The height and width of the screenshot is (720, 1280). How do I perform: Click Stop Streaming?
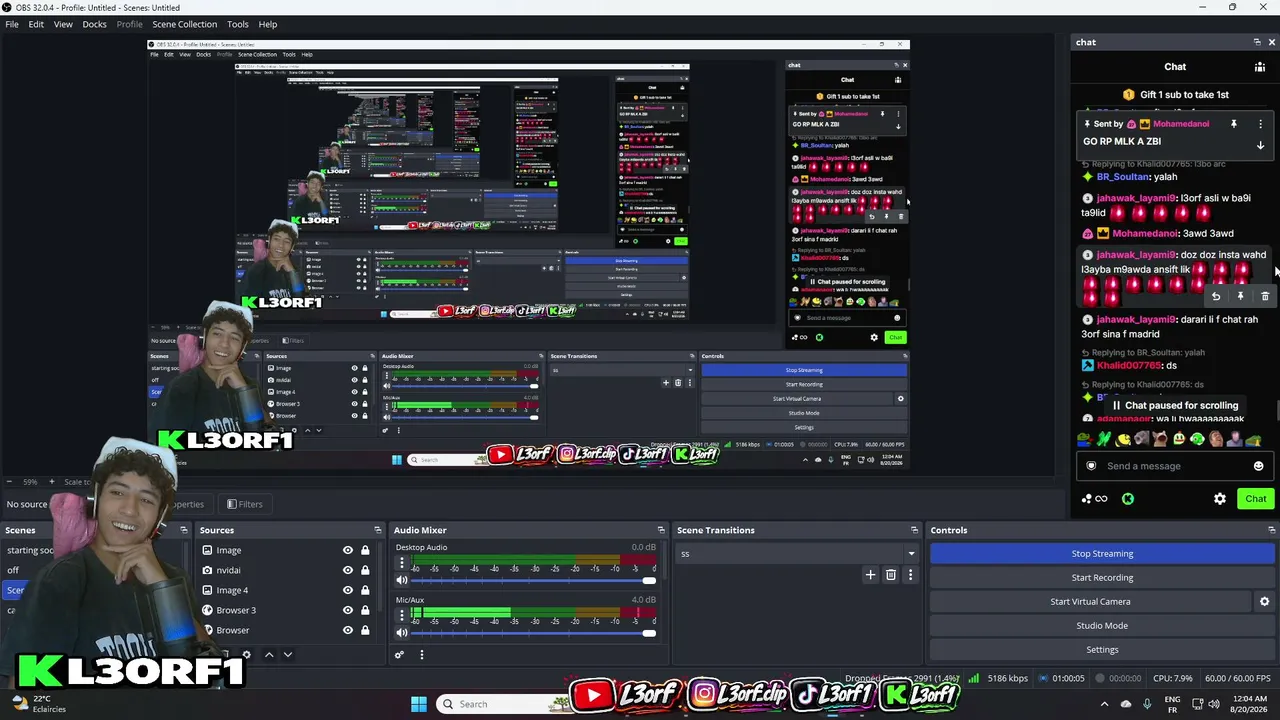(x=1102, y=553)
